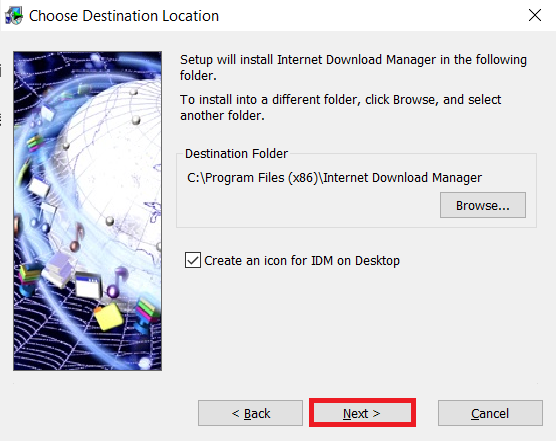Click the Destination Folder group label

[236, 154]
